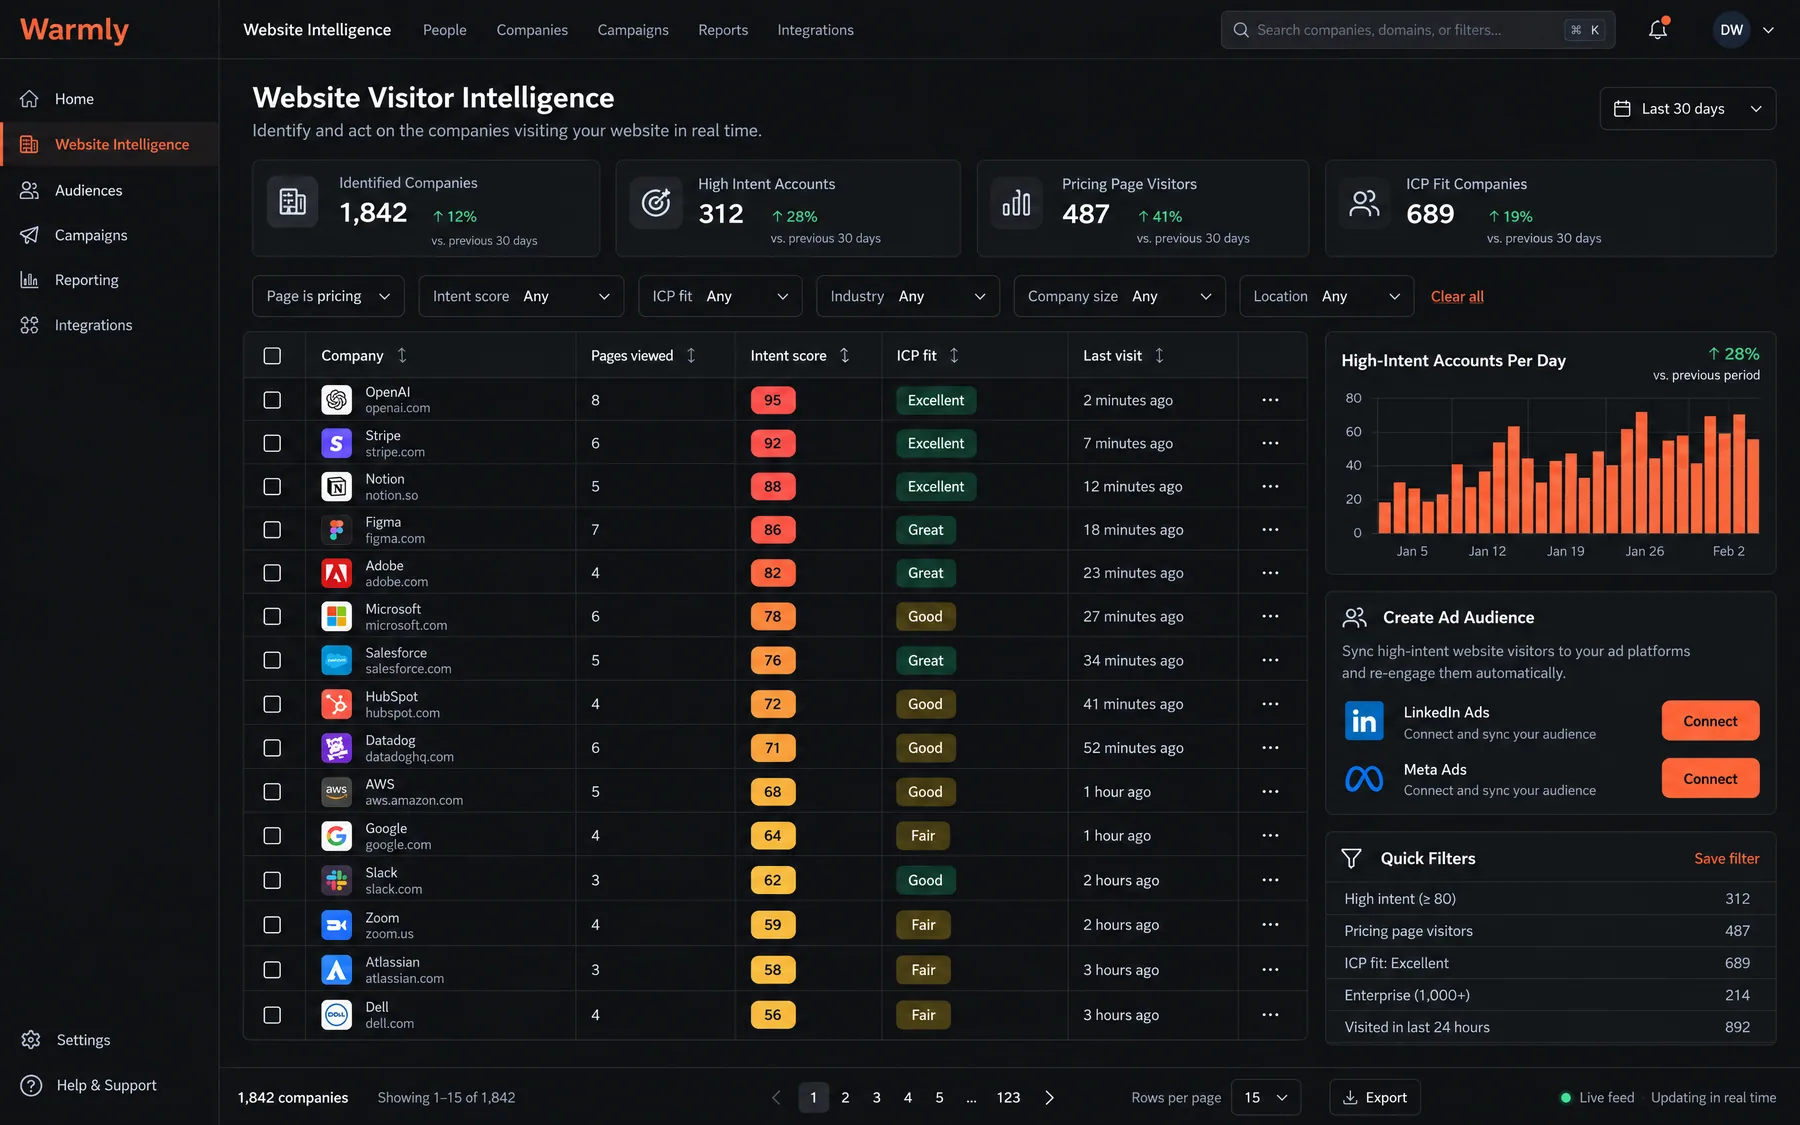Image resolution: width=1800 pixels, height=1125 pixels.
Task: Select Website Intelligence in sidebar
Action: [x=110, y=144]
